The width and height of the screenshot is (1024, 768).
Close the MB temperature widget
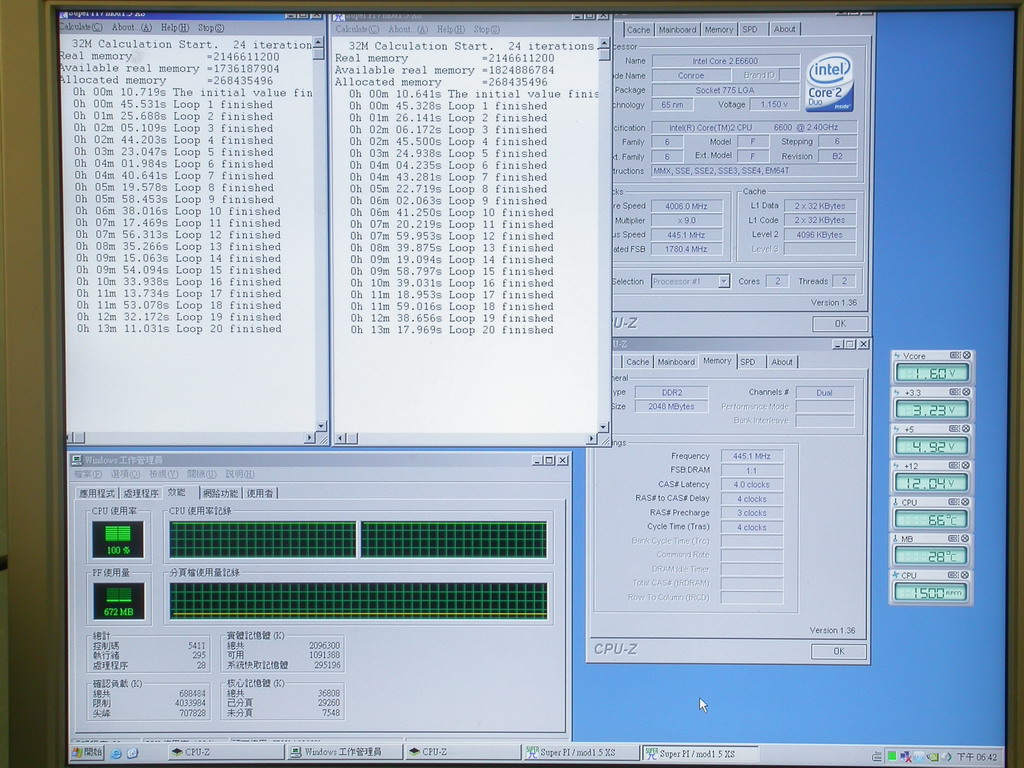[x=967, y=539]
